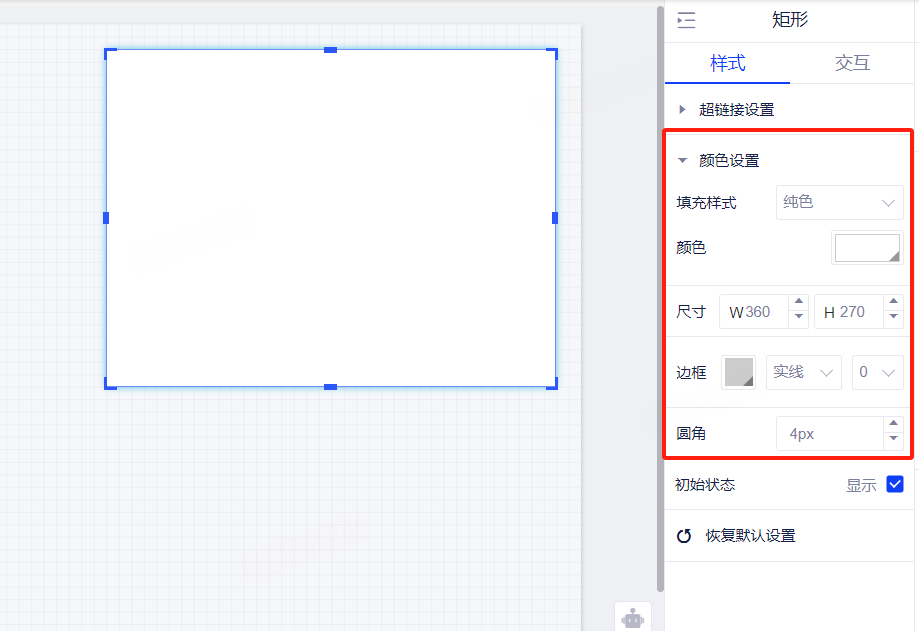Decrease 圆角 radius with down arrow
The width and height of the screenshot is (919, 631).
893,441
